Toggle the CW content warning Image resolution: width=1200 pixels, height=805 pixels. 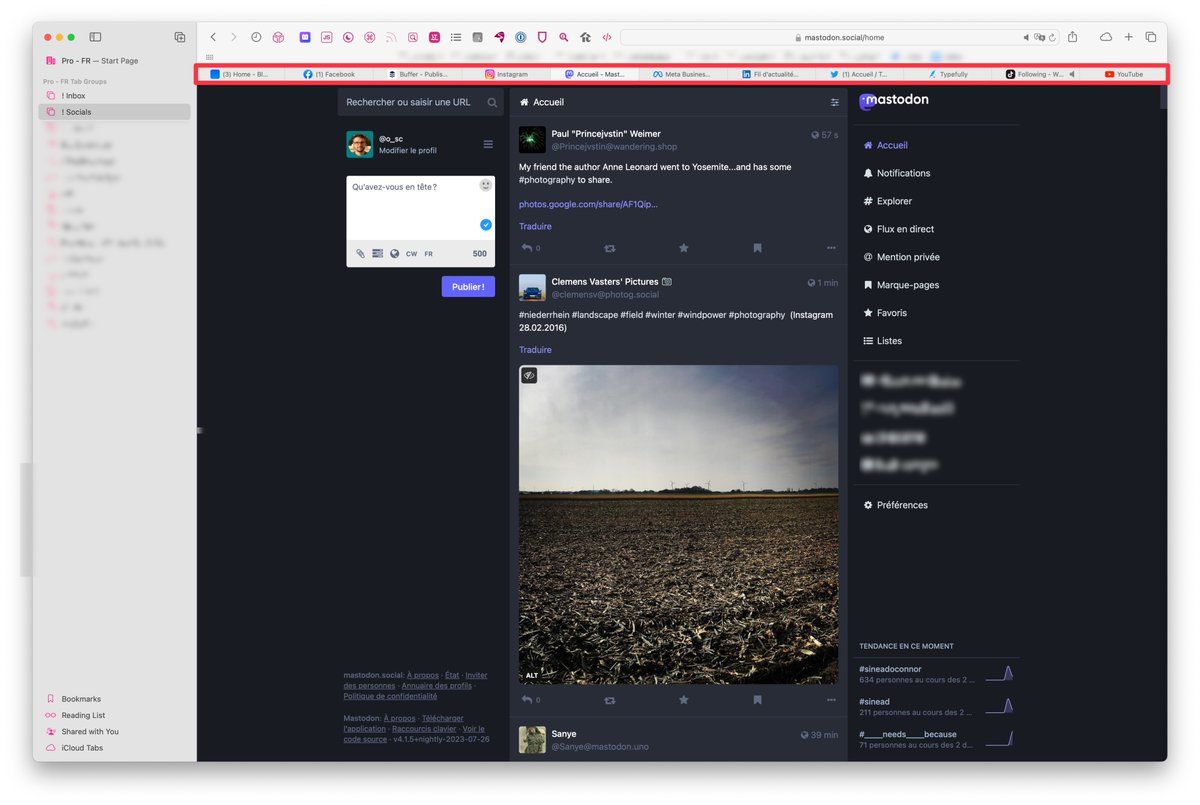tap(411, 254)
